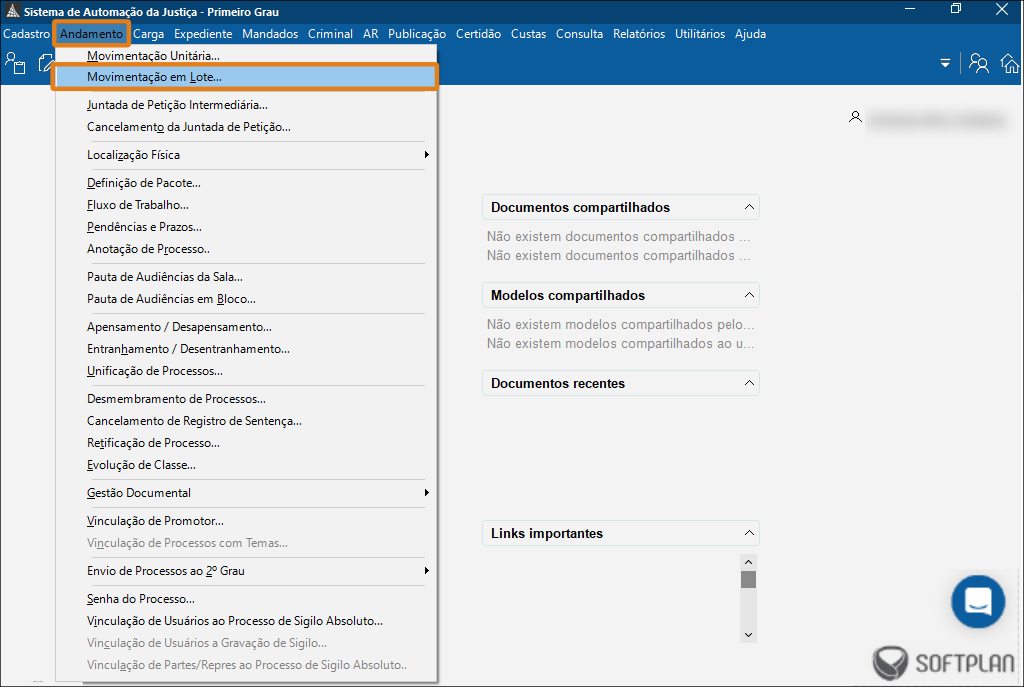1024x687 pixels.
Task: Click the Links importantes scrollbar thumb
Action: [748, 579]
